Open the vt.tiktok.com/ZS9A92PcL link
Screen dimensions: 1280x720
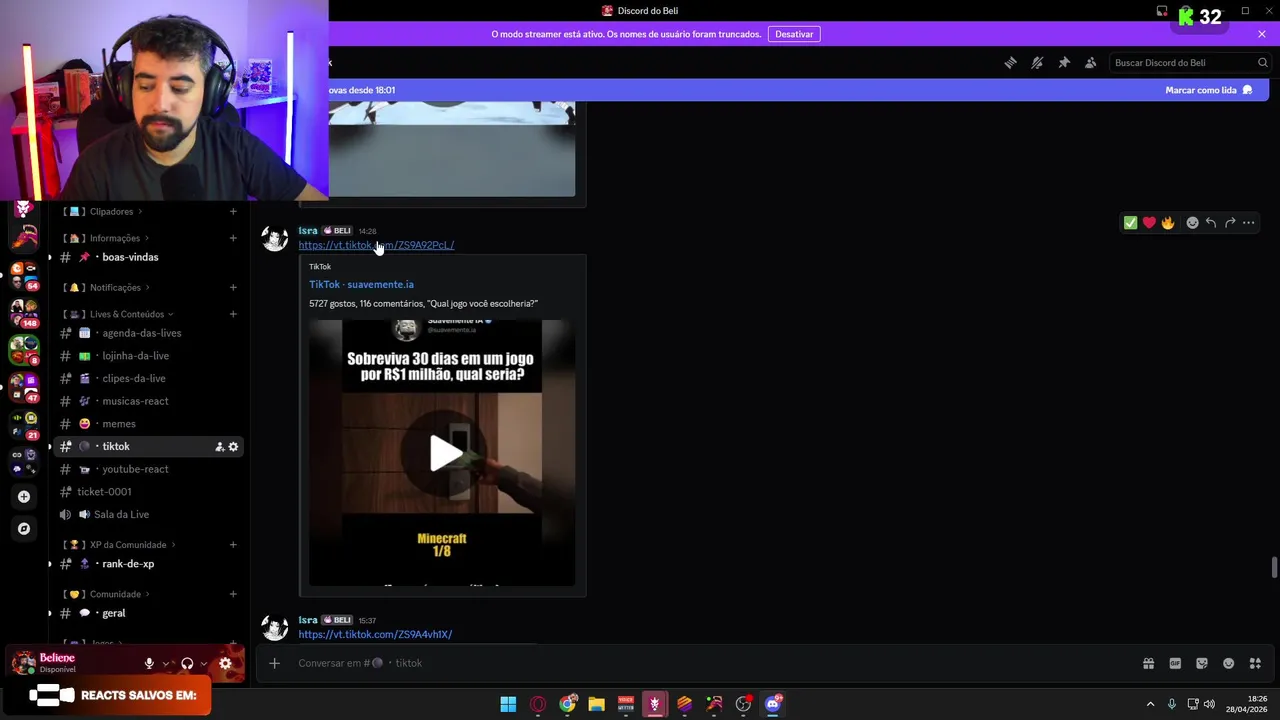click(x=376, y=245)
